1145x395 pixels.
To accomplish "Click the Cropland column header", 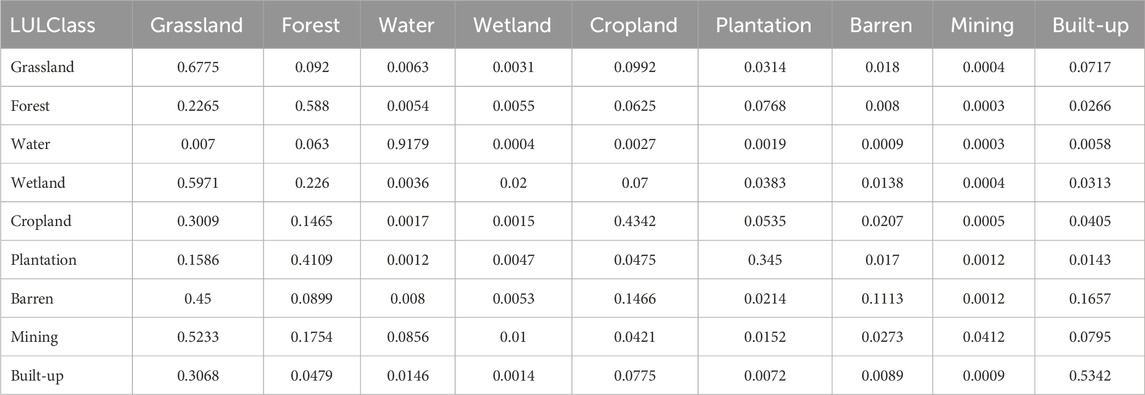I will coord(634,25).
